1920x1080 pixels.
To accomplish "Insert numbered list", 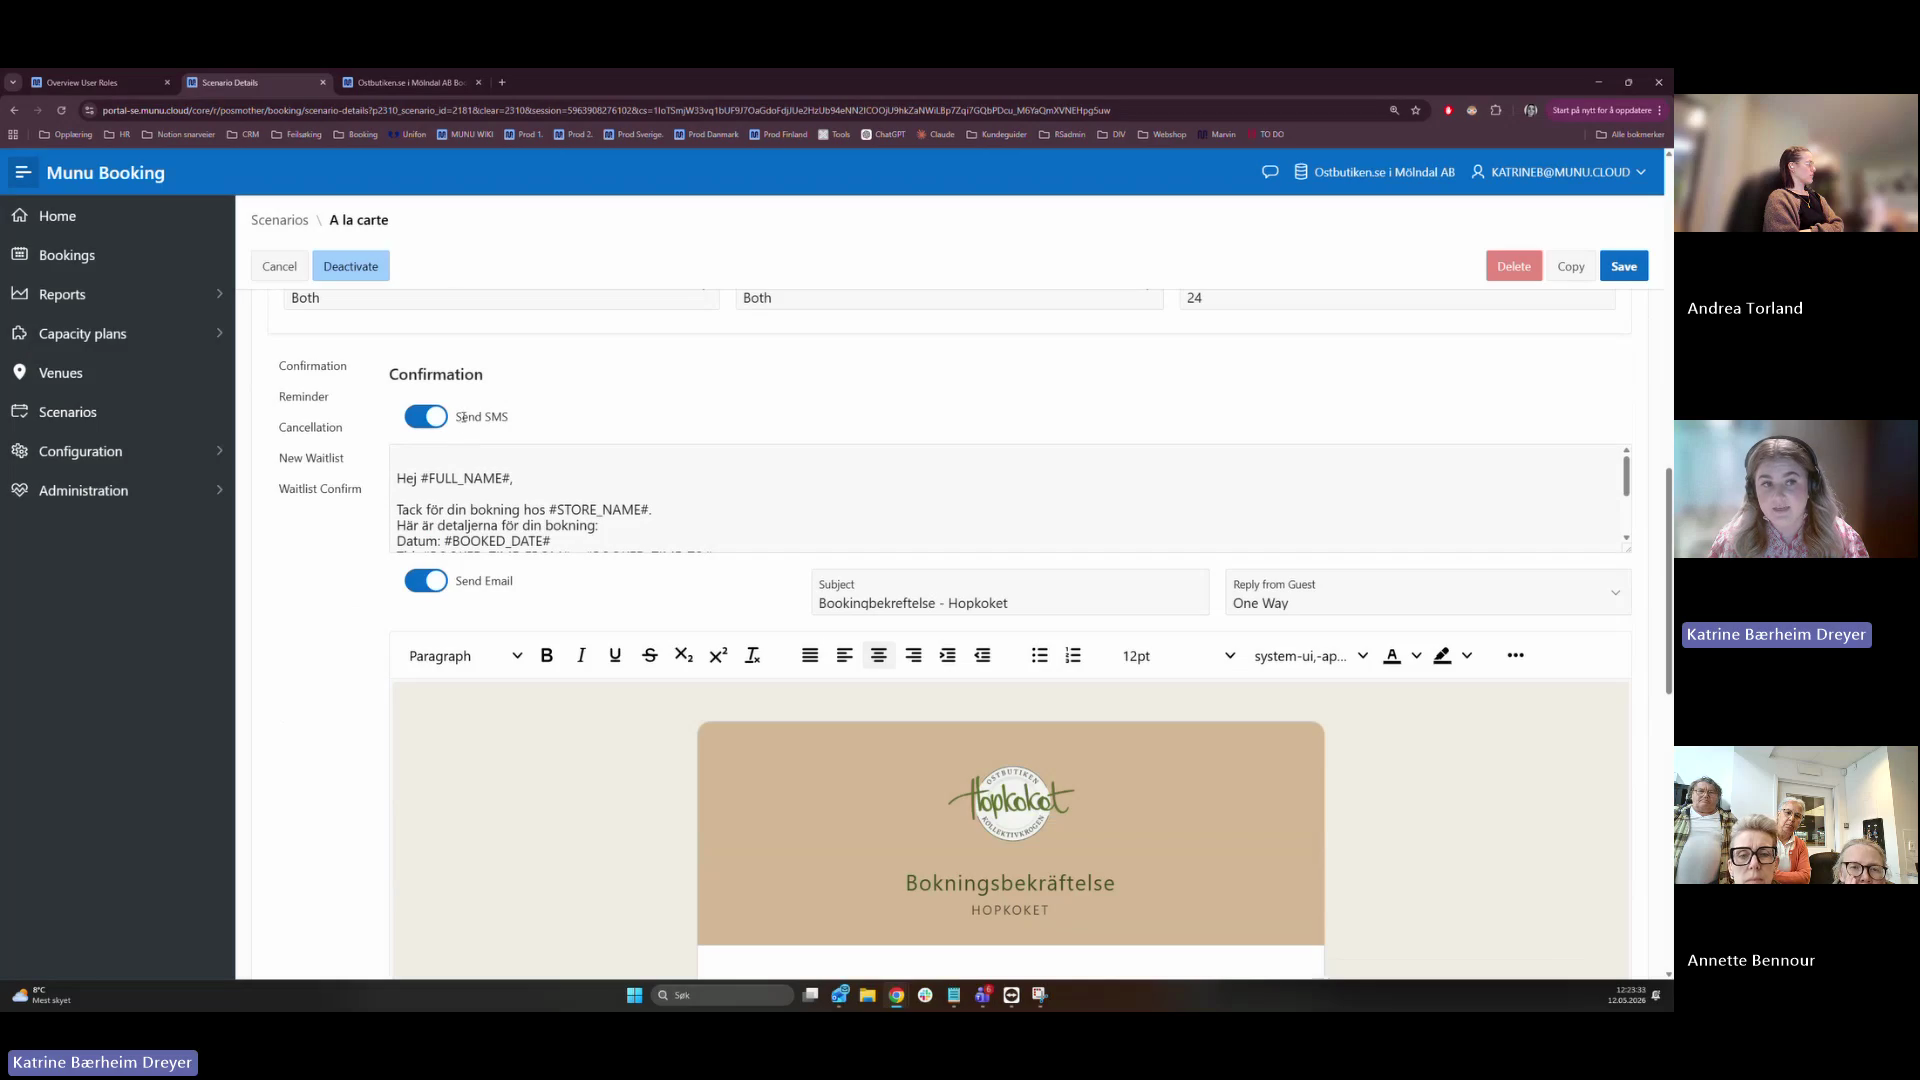I will tap(1074, 656).
